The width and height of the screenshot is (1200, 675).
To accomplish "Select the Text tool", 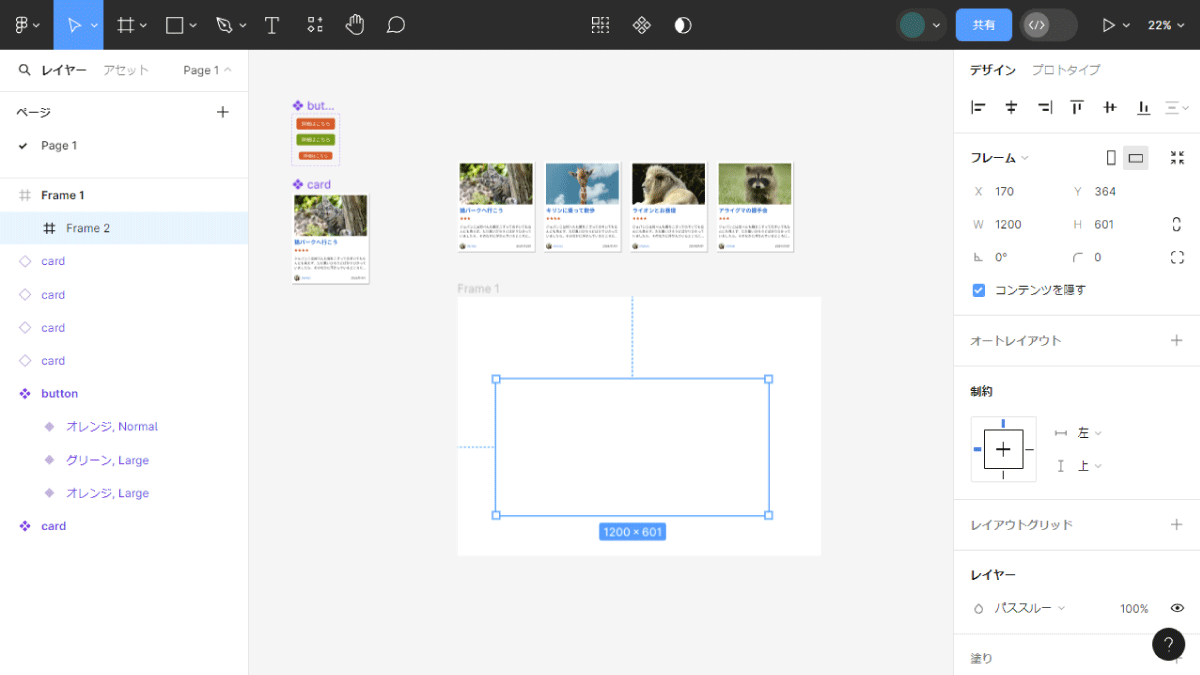I will click(x=272, y=25).
